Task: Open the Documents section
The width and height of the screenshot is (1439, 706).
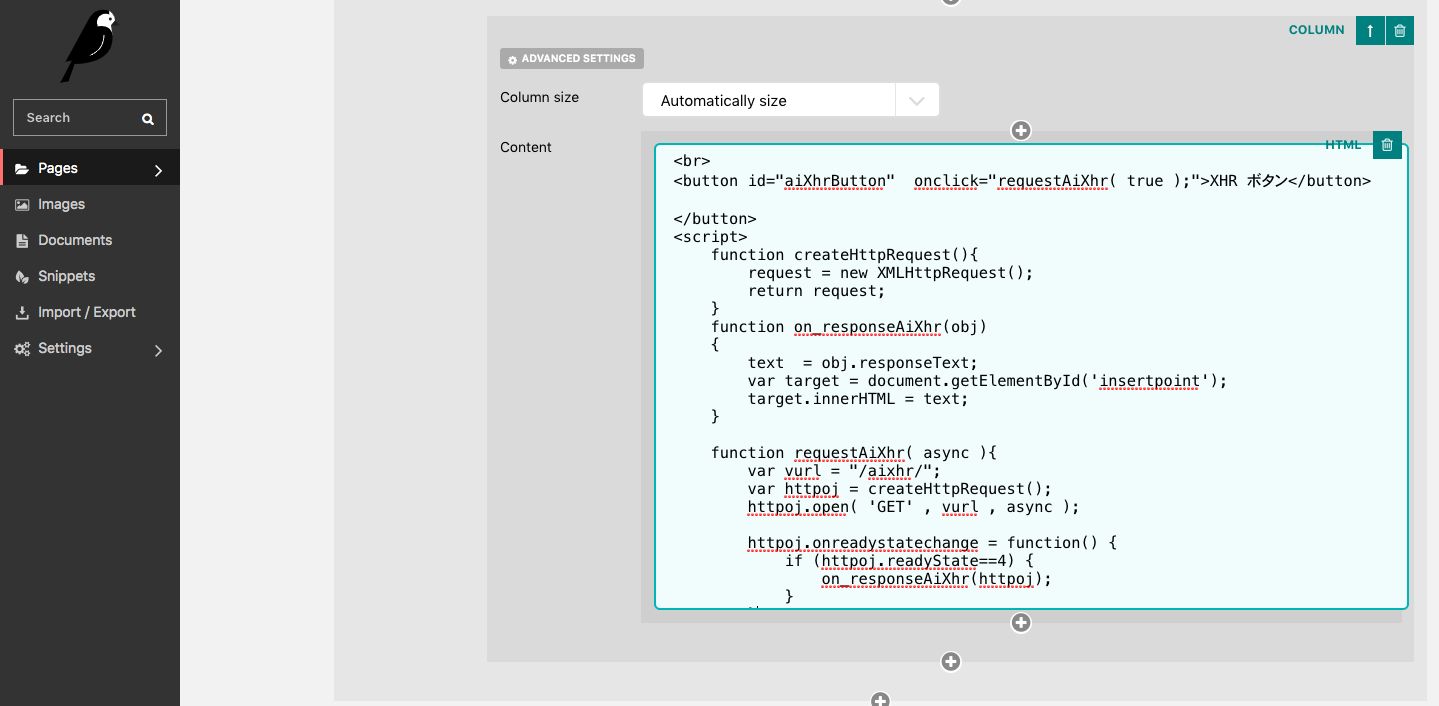Action: coord(90,240)
